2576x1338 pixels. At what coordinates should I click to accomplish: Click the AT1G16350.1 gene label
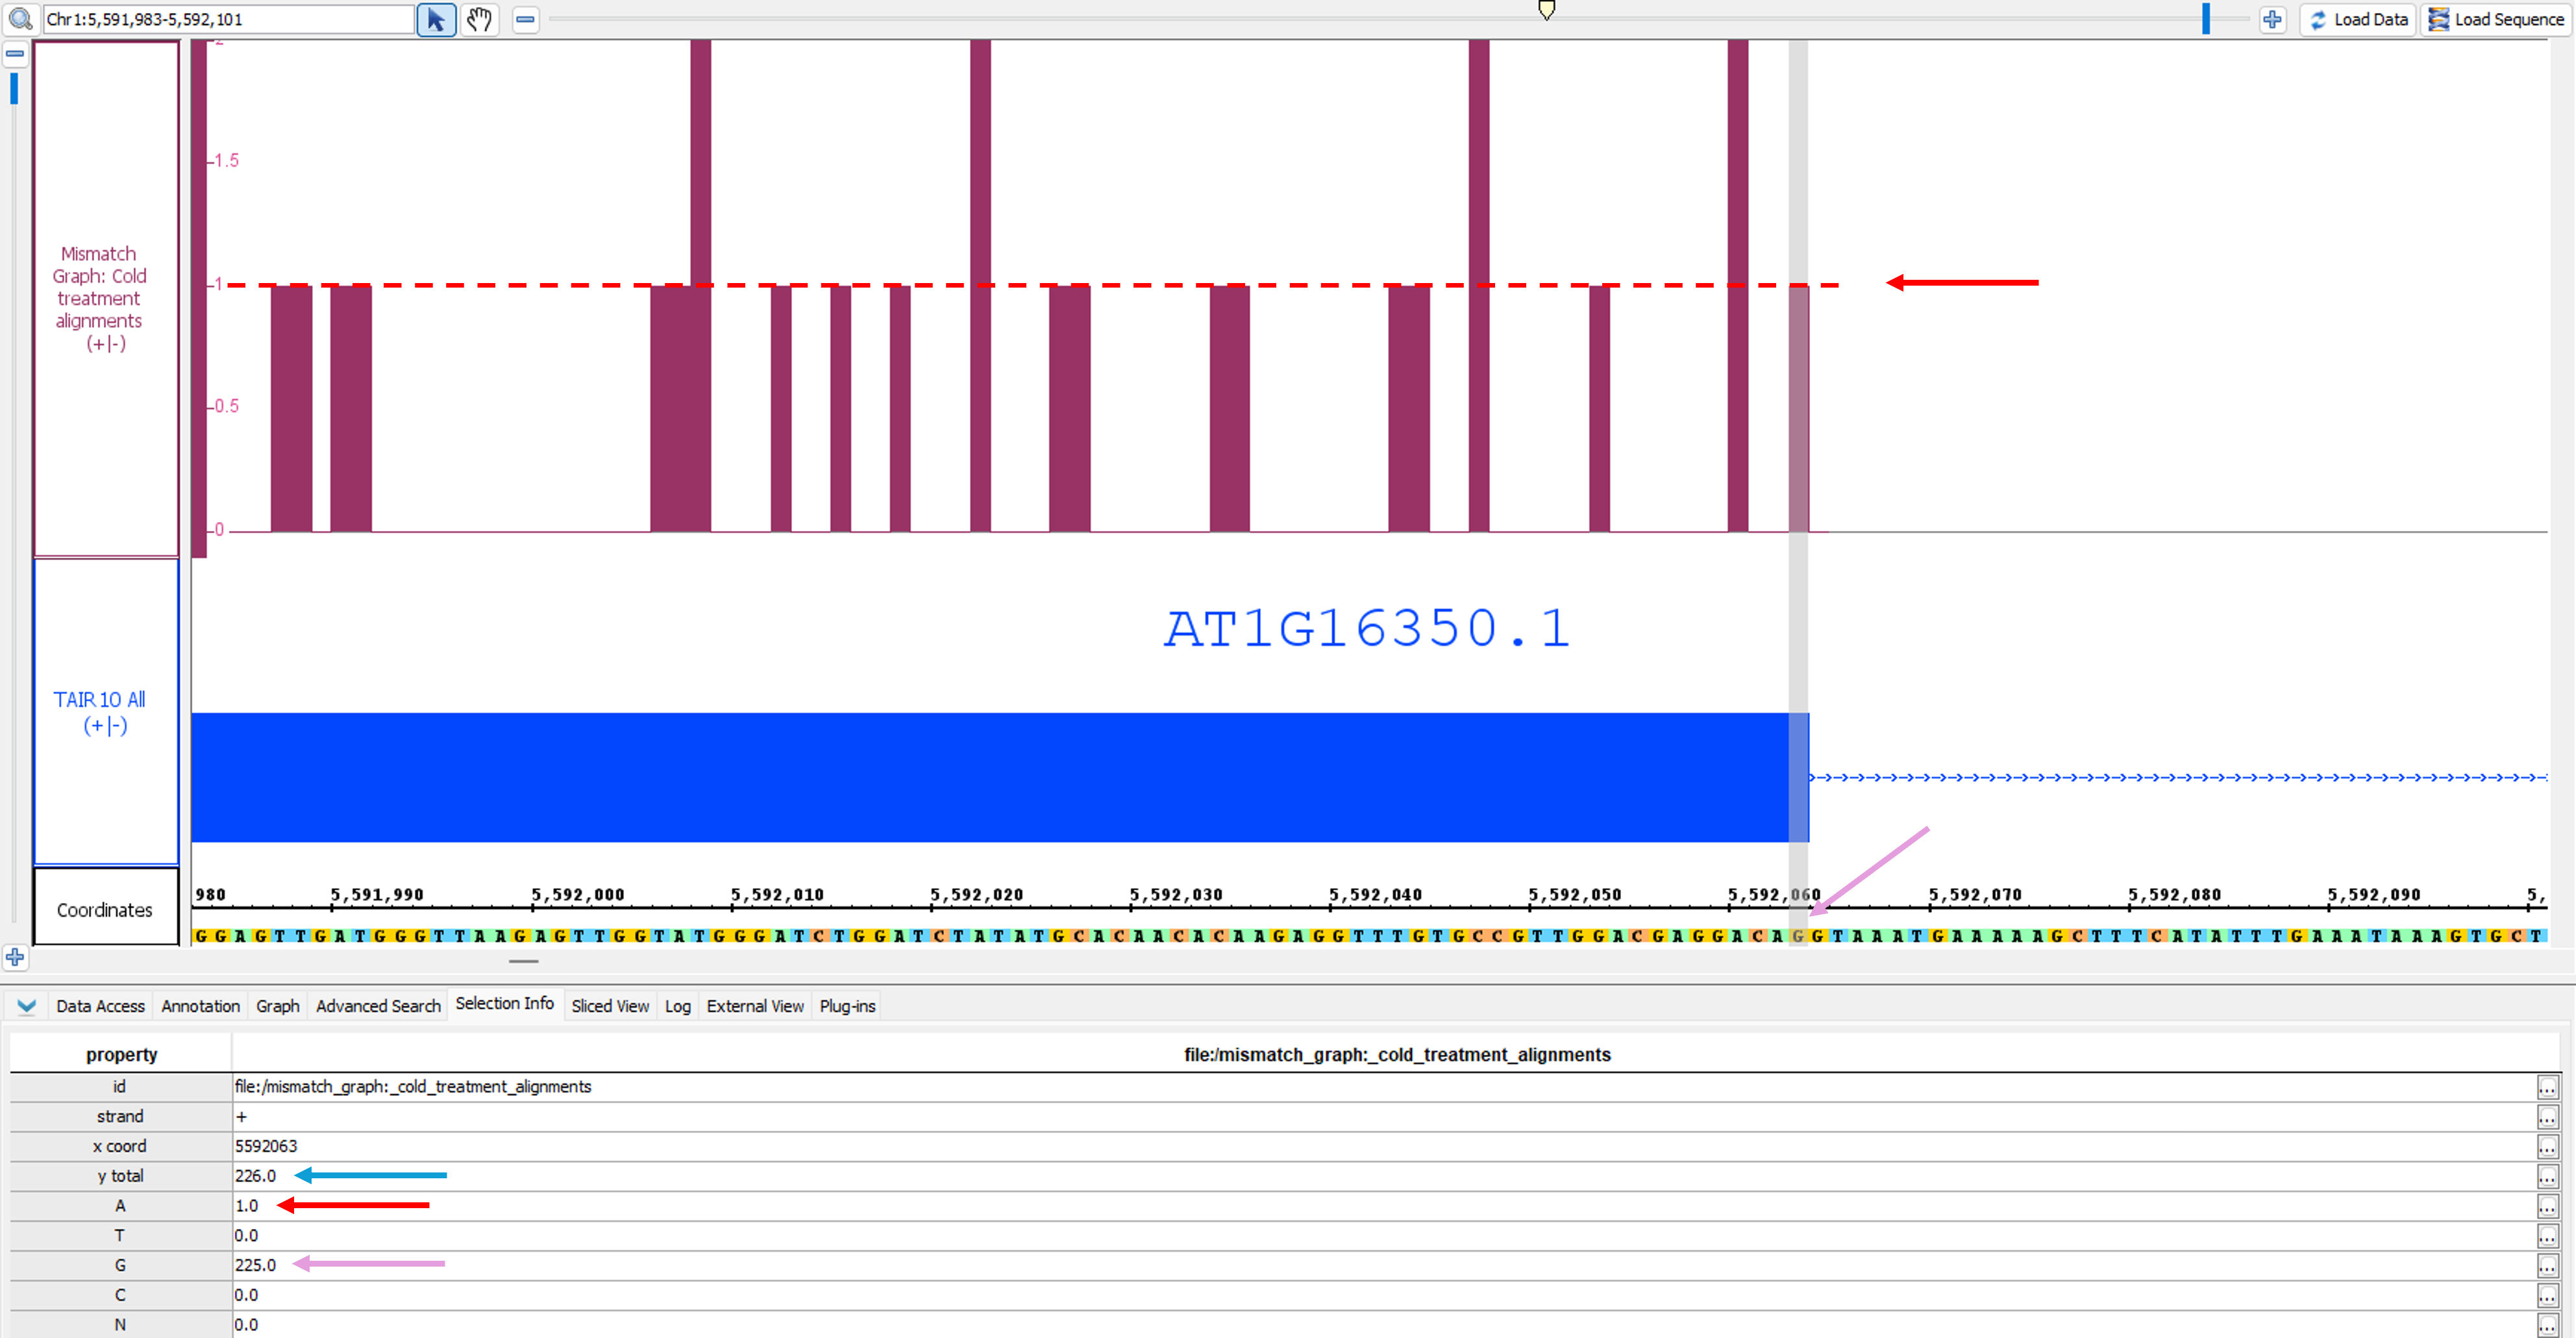1367,629
